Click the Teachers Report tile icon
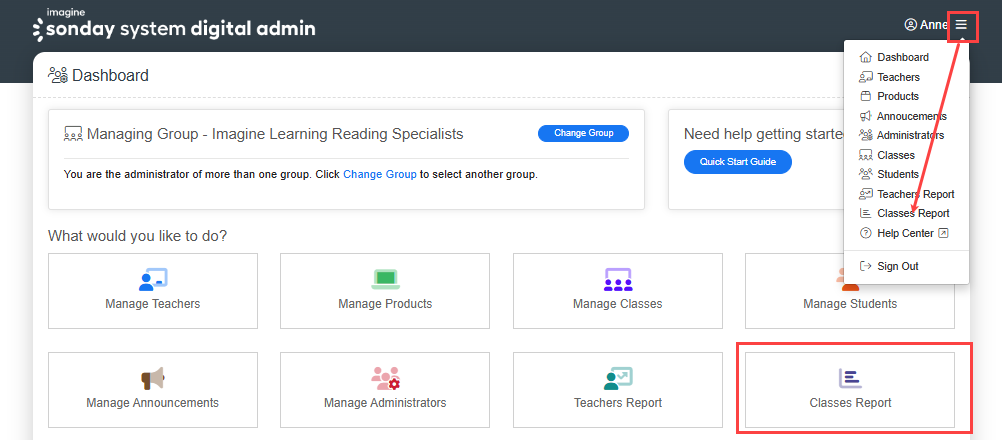The width and height of the screenshot is (1002, 440). [x=617, y=379]
